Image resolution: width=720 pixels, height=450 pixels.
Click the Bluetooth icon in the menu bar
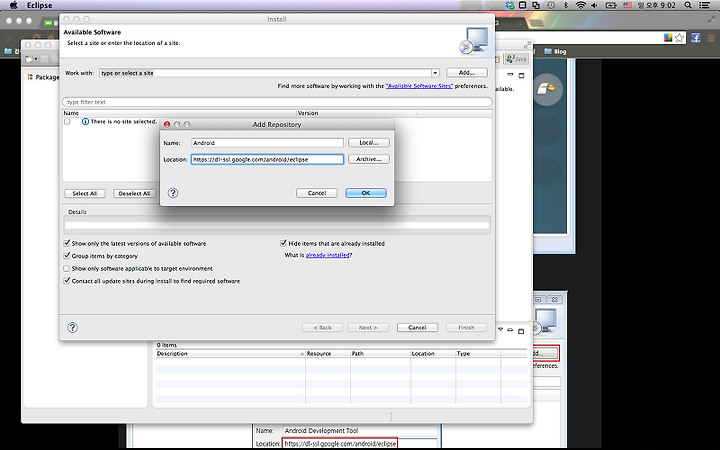tap(566, 6)
